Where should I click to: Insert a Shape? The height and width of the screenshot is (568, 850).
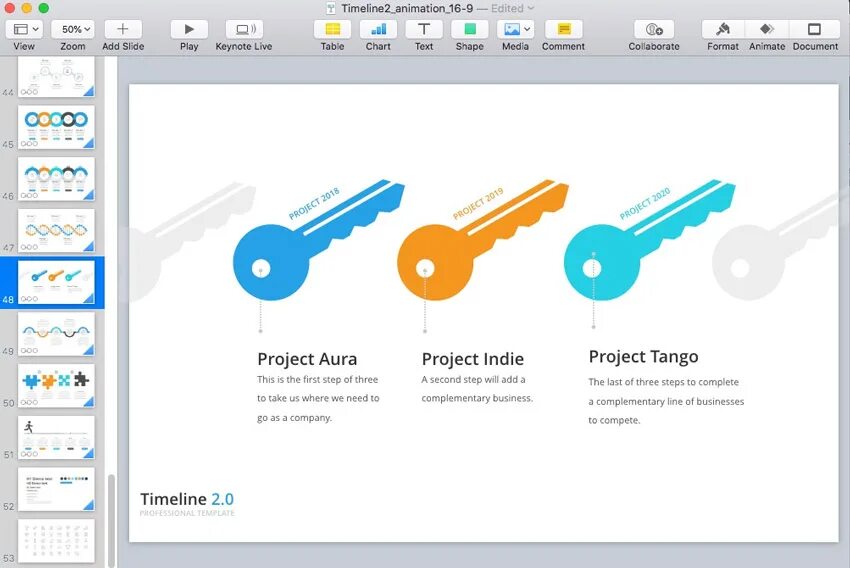click(469, 29)
